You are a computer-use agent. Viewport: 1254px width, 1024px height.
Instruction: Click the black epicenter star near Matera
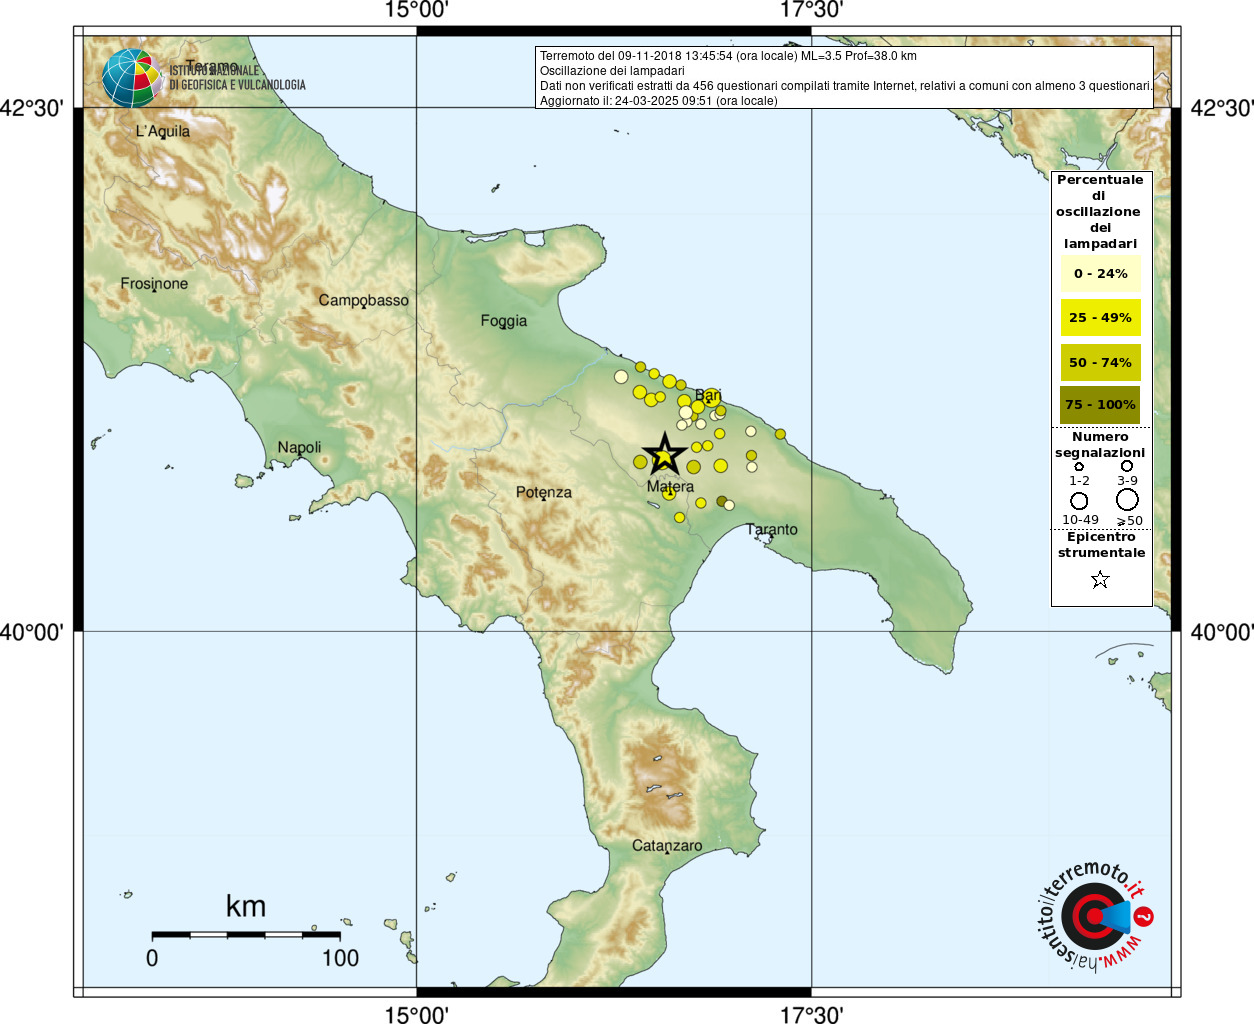(664, 455)
